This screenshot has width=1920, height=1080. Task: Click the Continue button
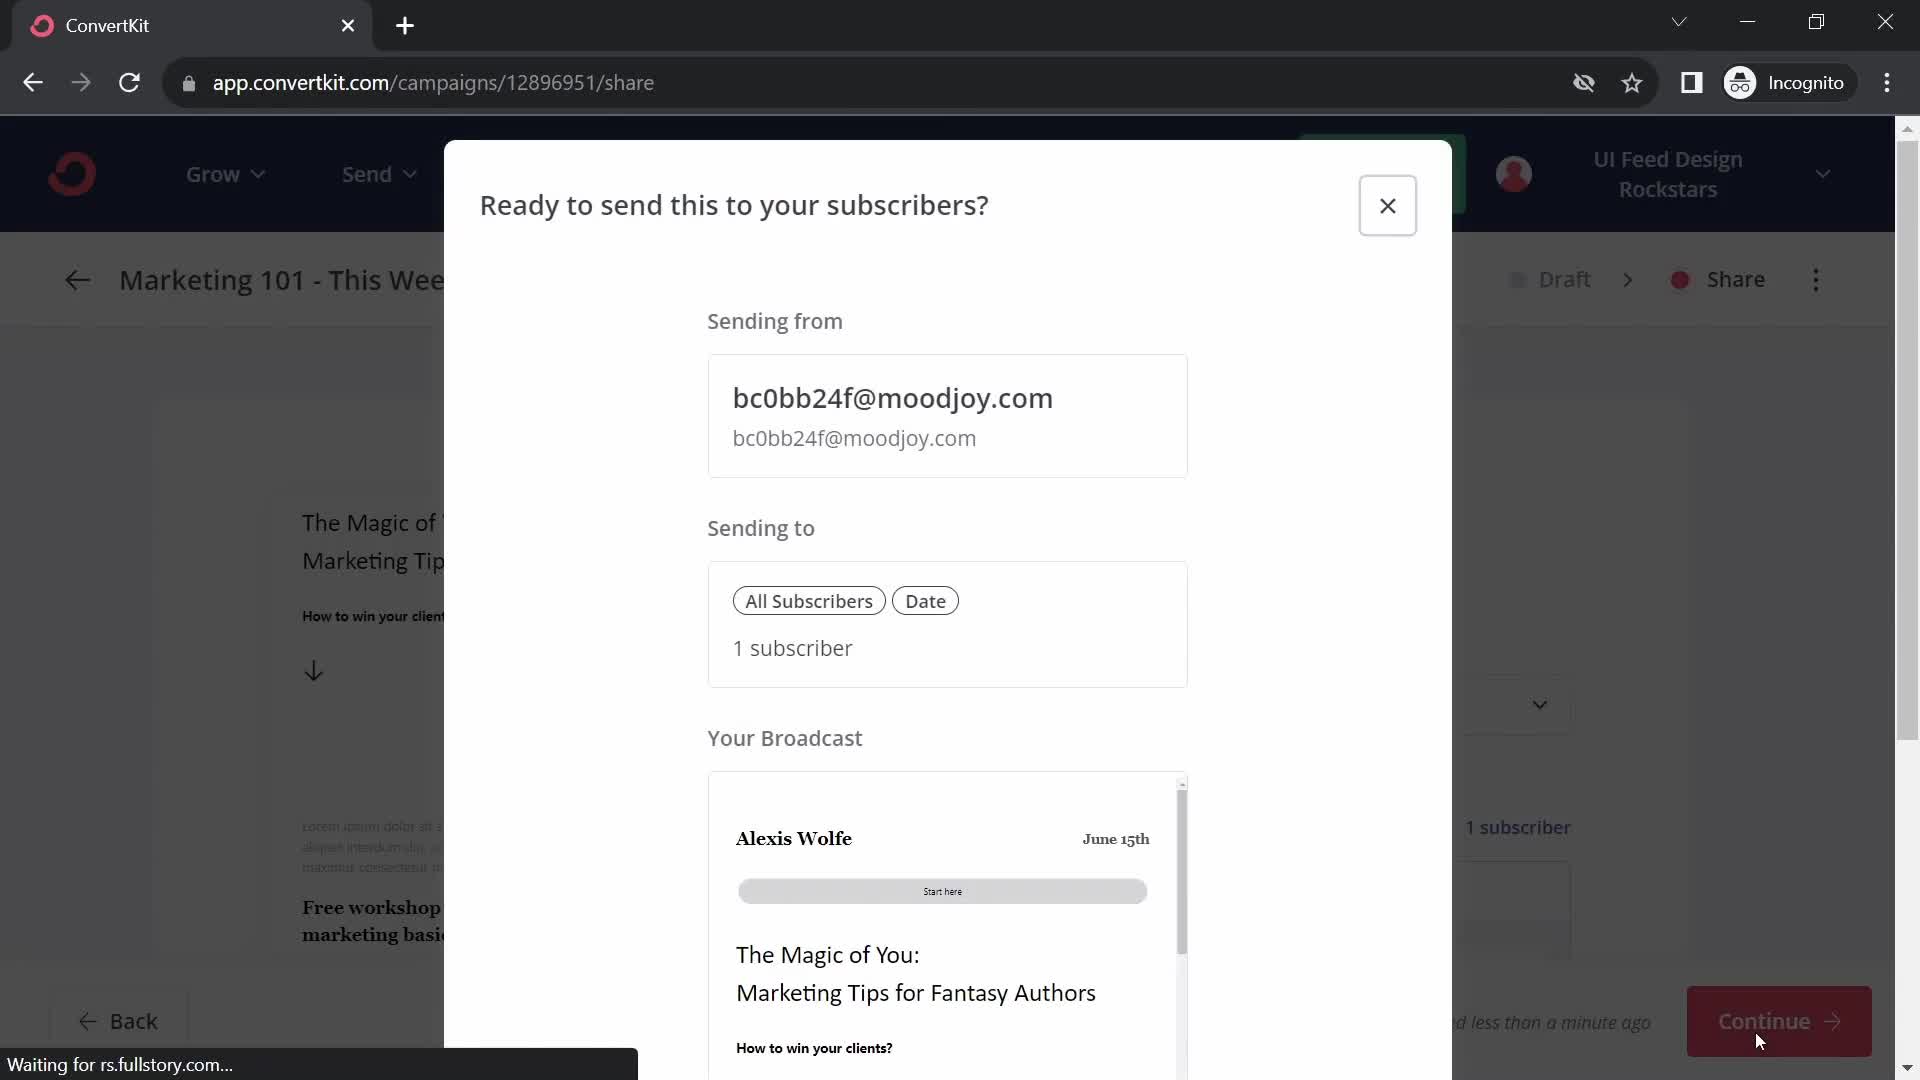click(1778, 1021)
